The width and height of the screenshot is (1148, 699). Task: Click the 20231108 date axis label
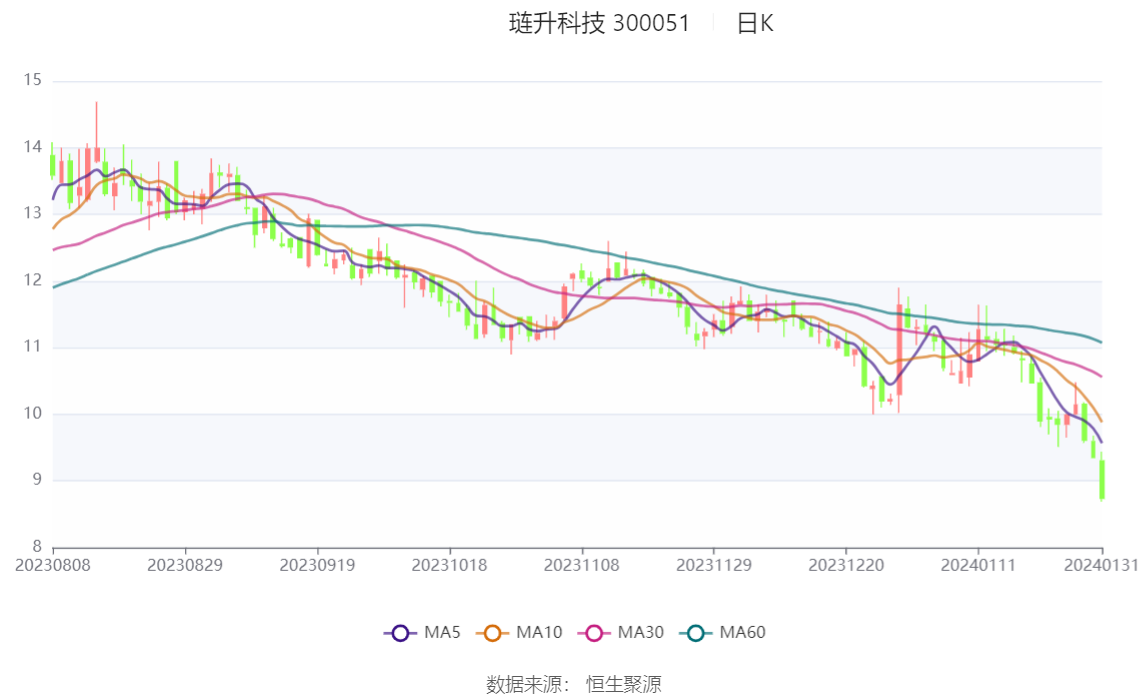click(x=581, y=566)
